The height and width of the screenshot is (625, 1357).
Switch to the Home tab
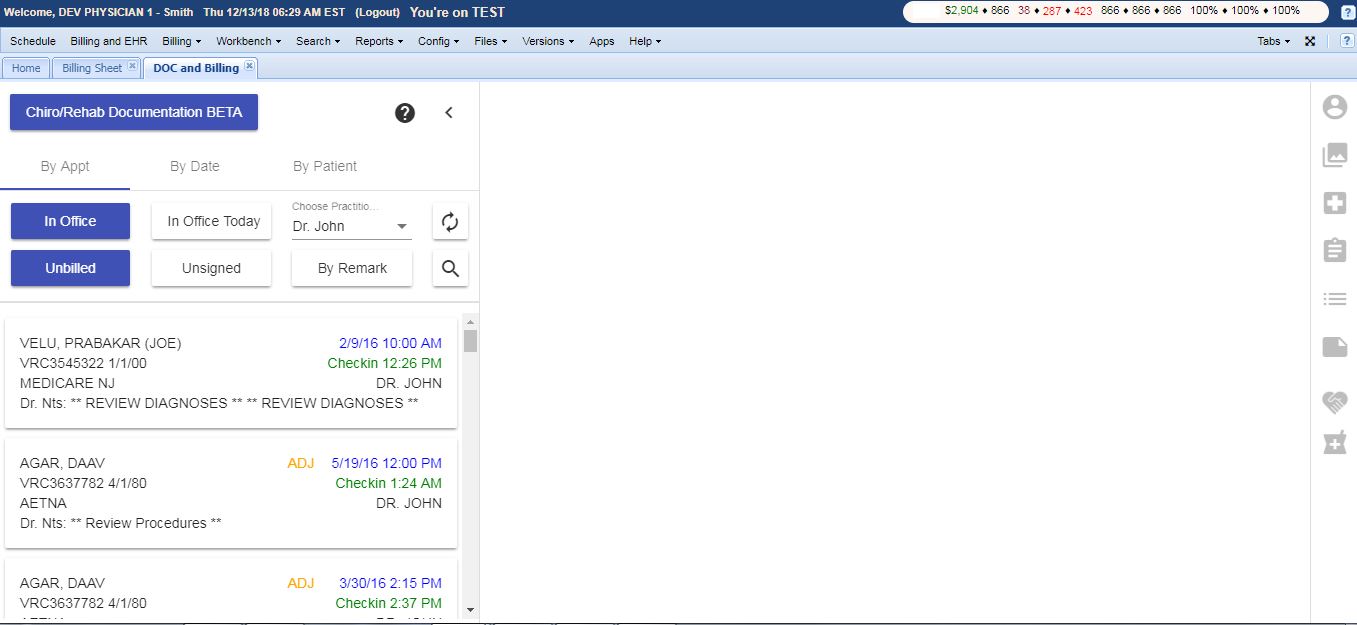(26, 68)
